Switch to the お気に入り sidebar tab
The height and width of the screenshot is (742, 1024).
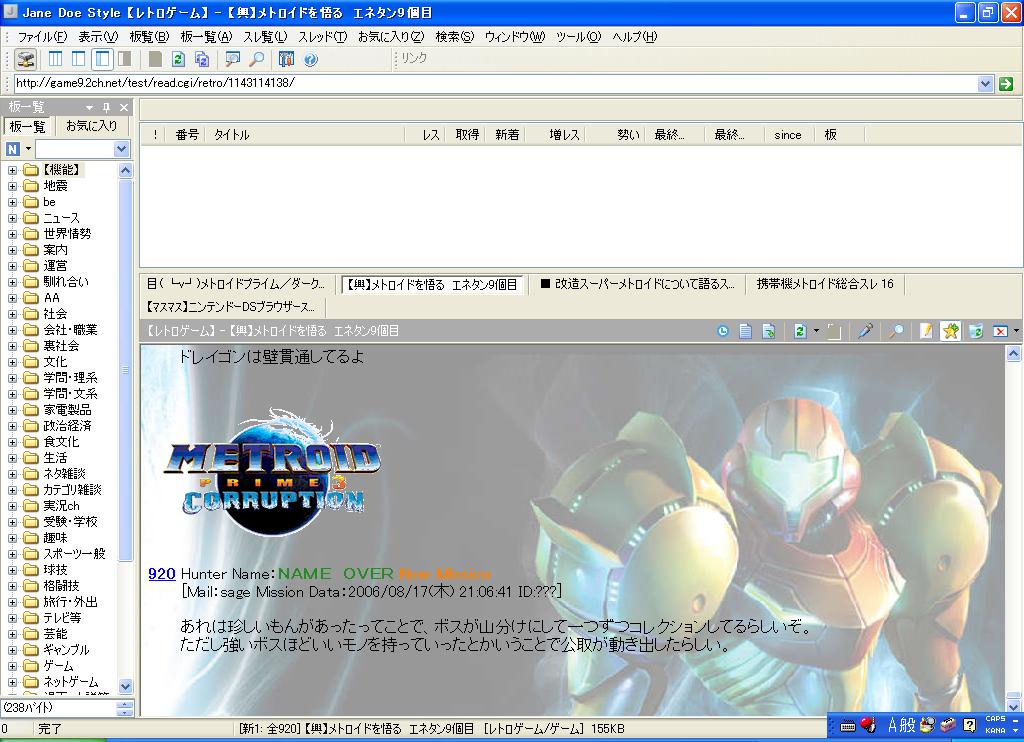(91, 125)
